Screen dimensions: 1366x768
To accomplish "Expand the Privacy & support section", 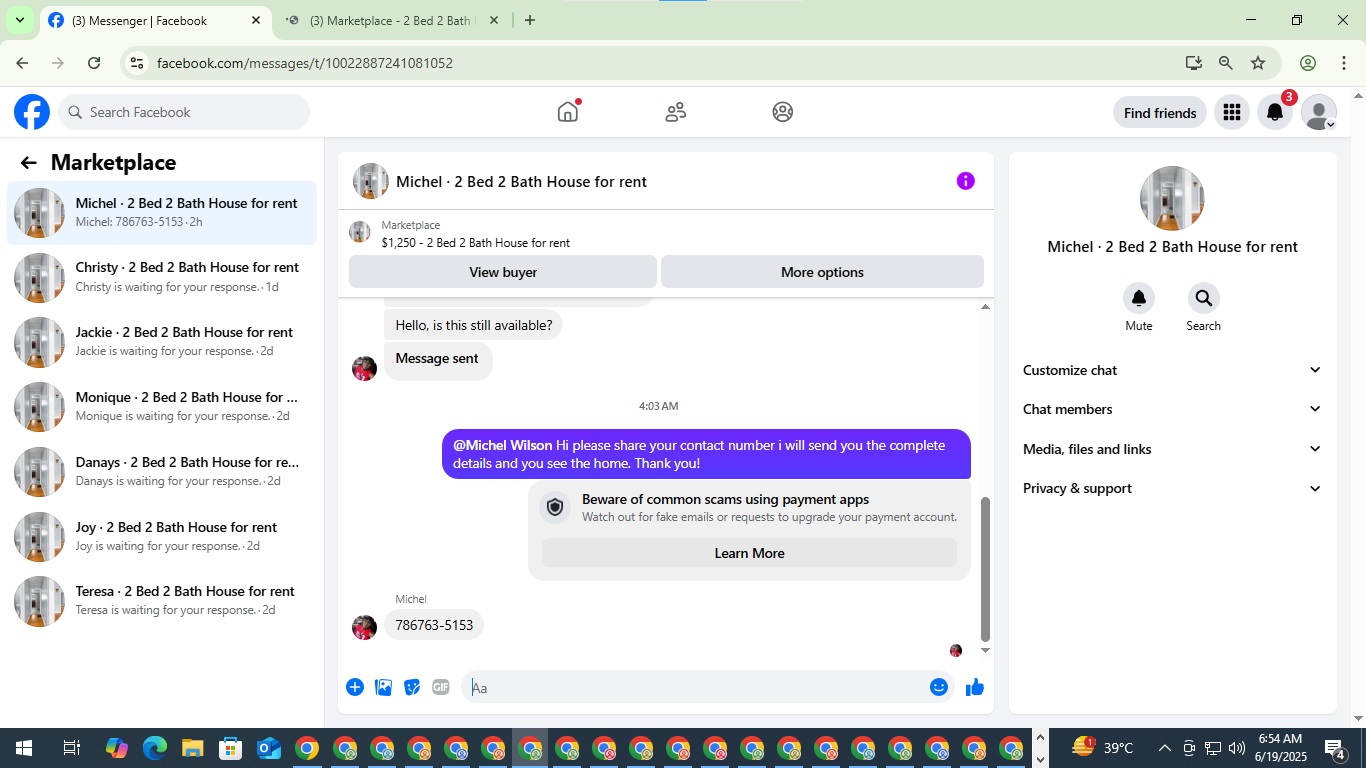I will click(x=1172, y=488).
